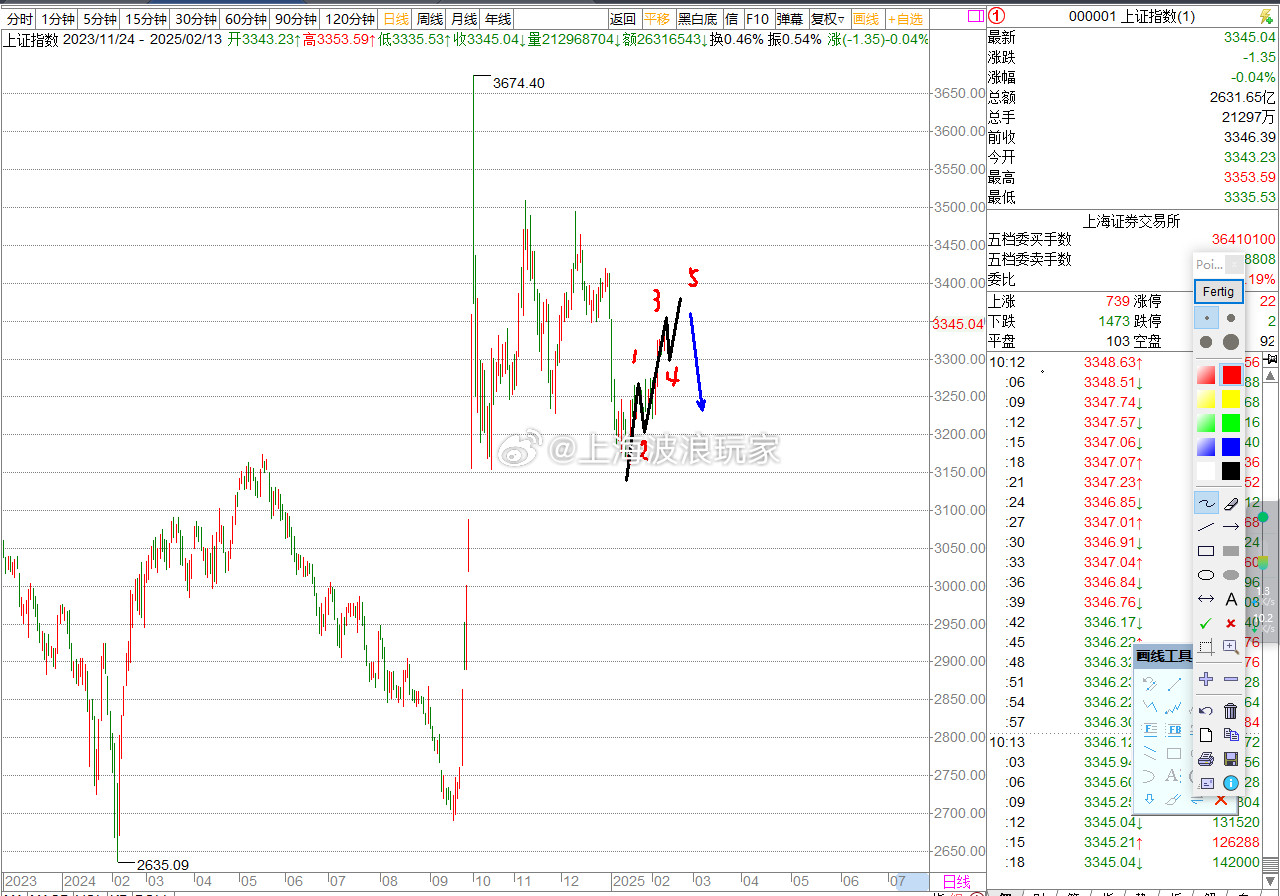Select the green checkmark stamp
The image size is (1280, 896).
[1206, 623]
